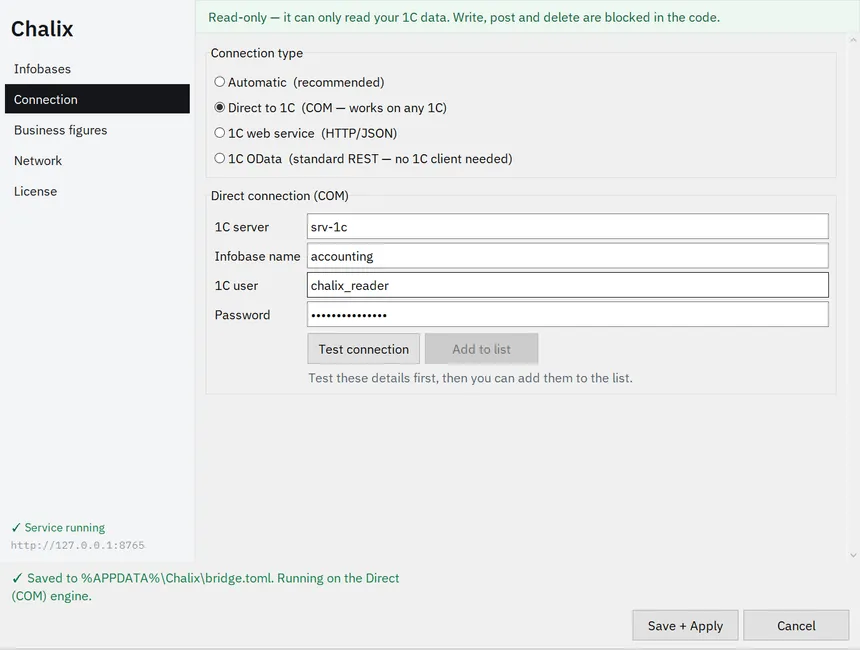Image resolution: width=860 pixels, height=650 pixels.
Task: Select the Automatic (recommended) radio button
Action: tap(219, 82)
